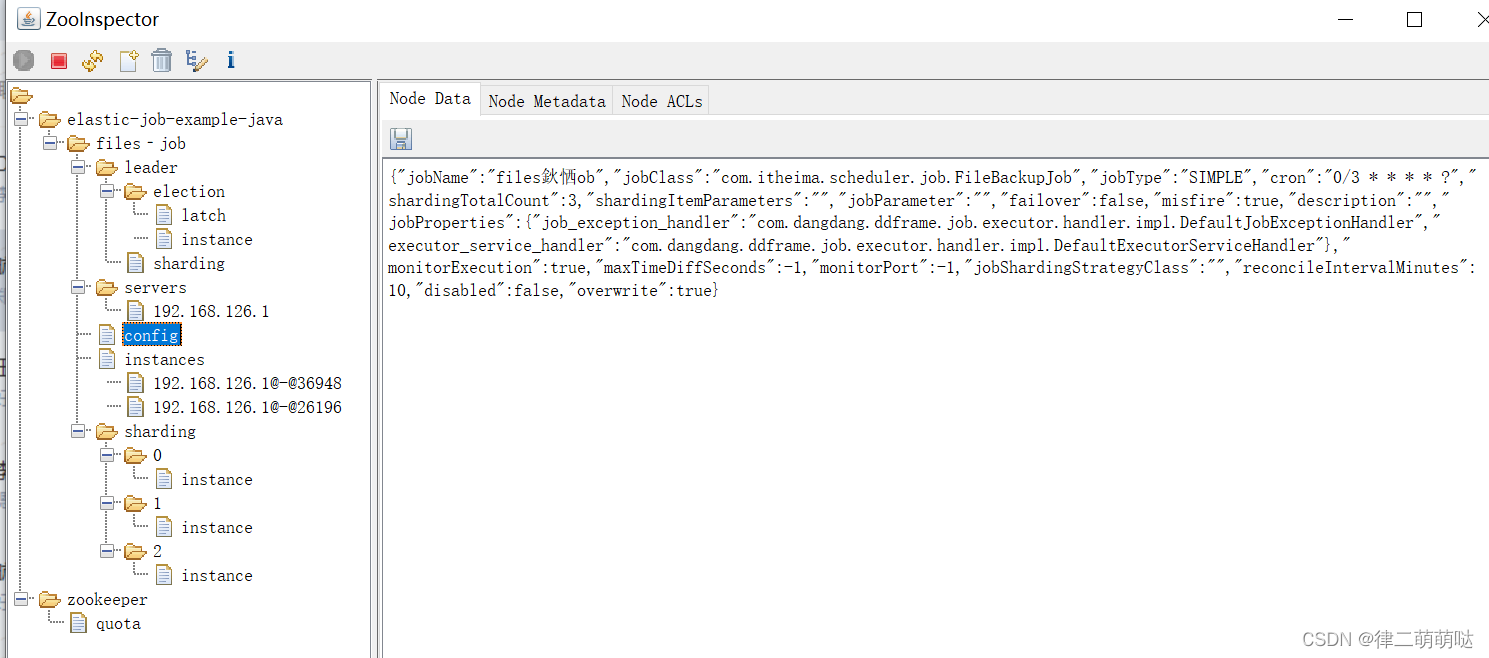Collapse the top-level sharding folder

coord(78,431)
